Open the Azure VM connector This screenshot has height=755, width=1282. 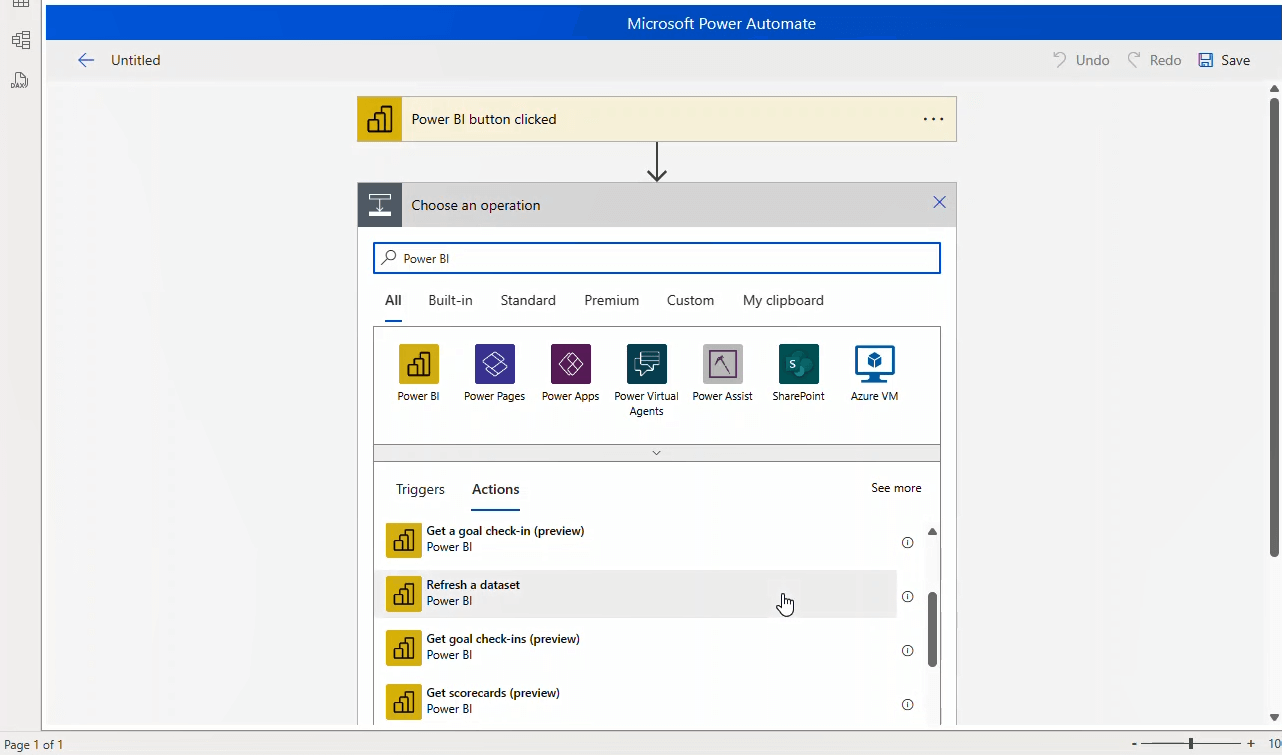[874, 364]
